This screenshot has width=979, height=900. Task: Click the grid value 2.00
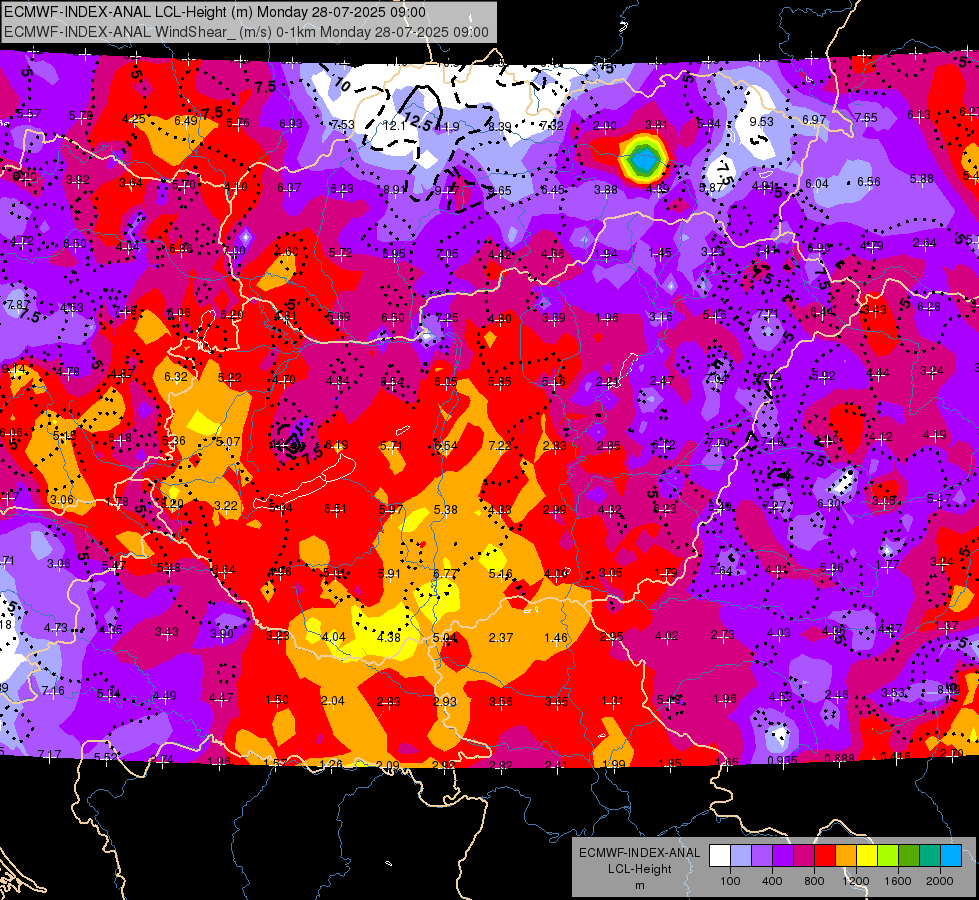(604, 126)
